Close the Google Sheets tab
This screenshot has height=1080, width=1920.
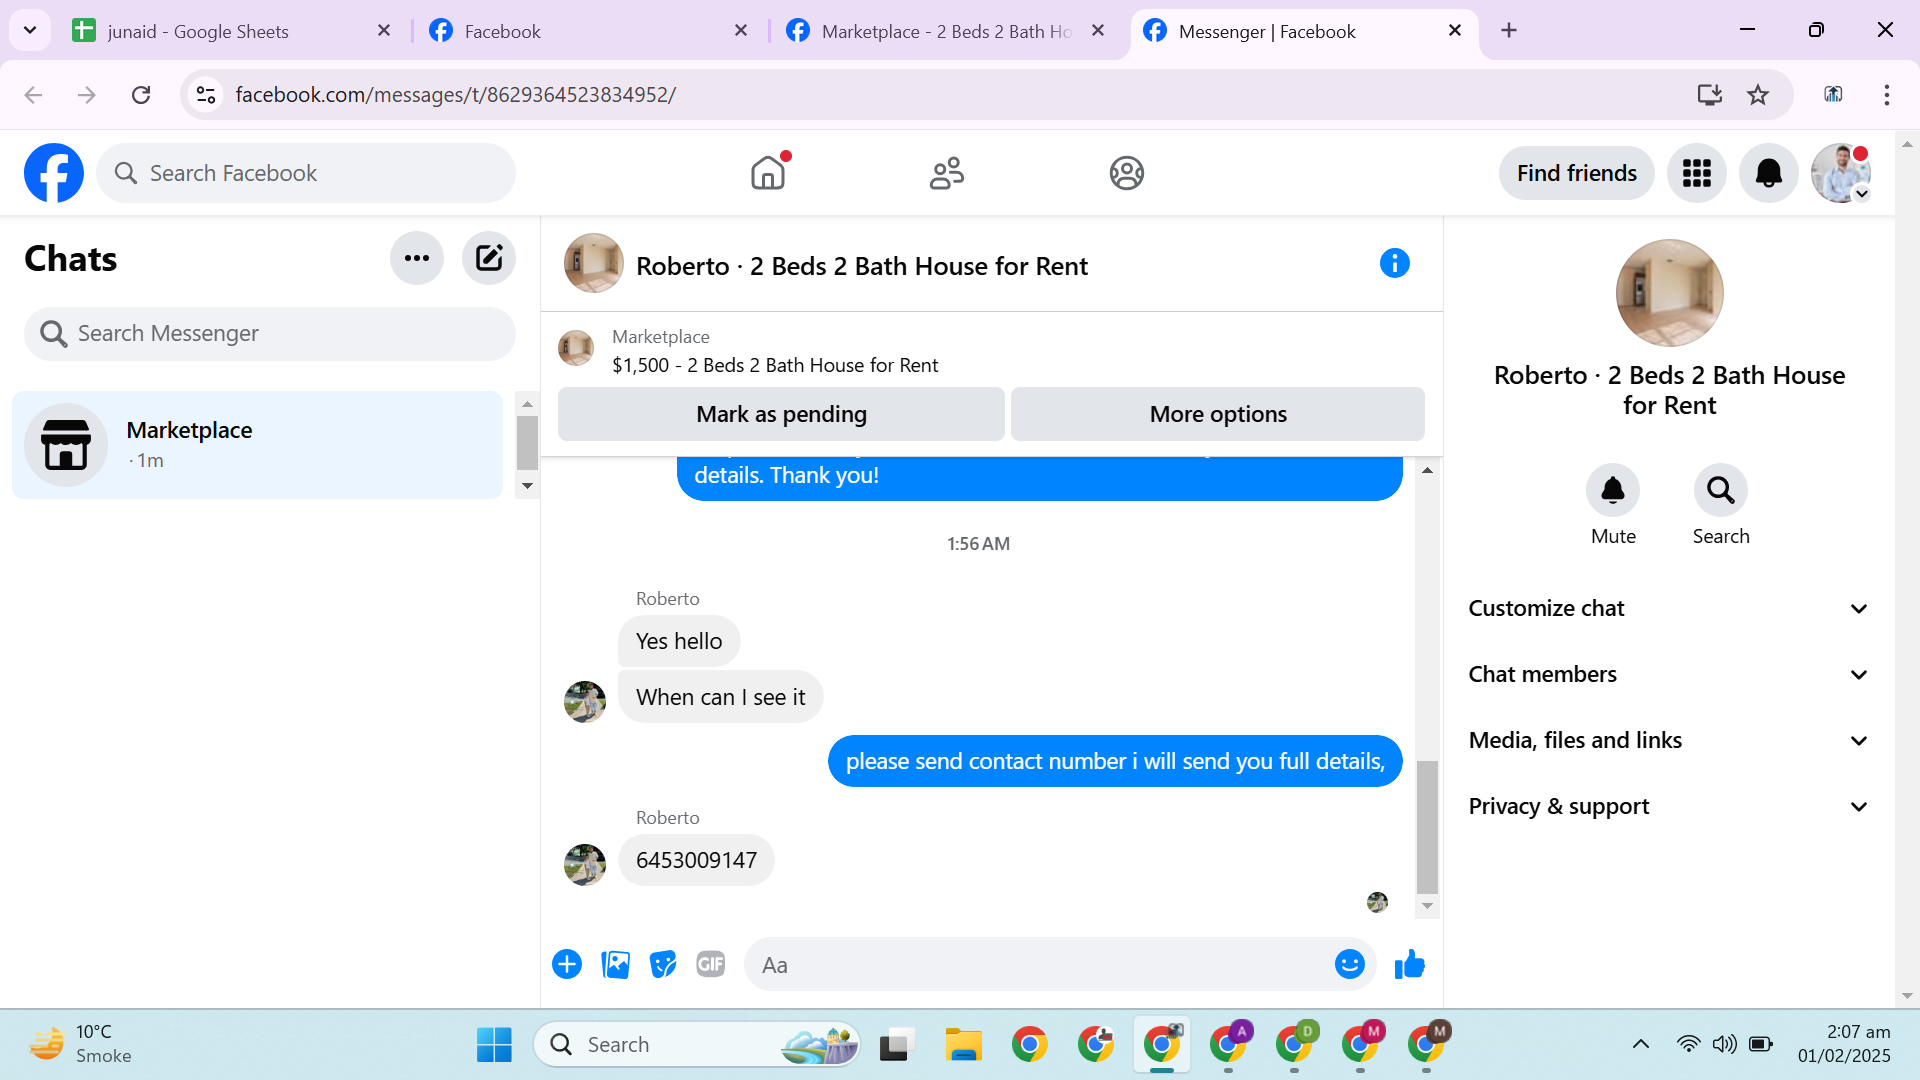click(x=384, y=31)
